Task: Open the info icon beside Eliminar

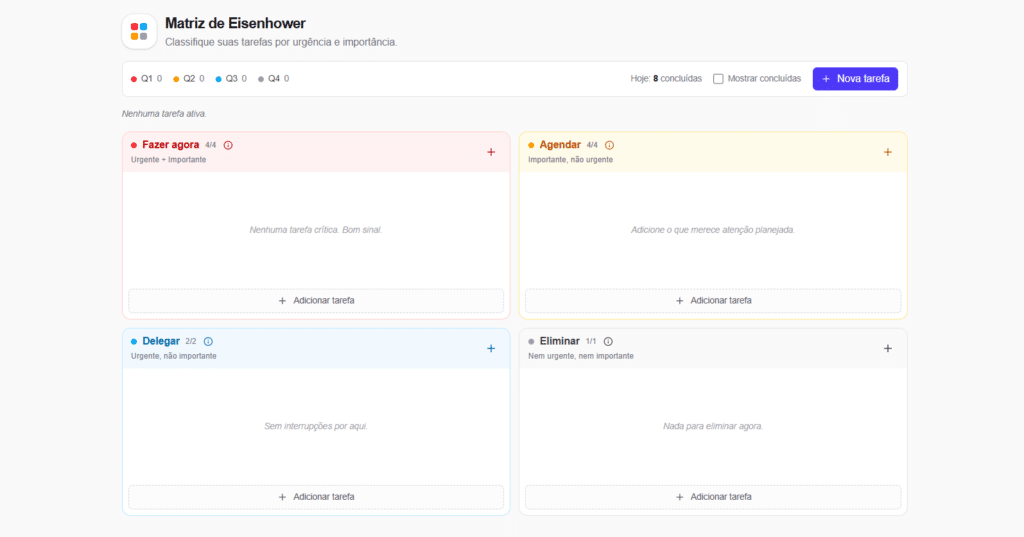Action: 608,342
